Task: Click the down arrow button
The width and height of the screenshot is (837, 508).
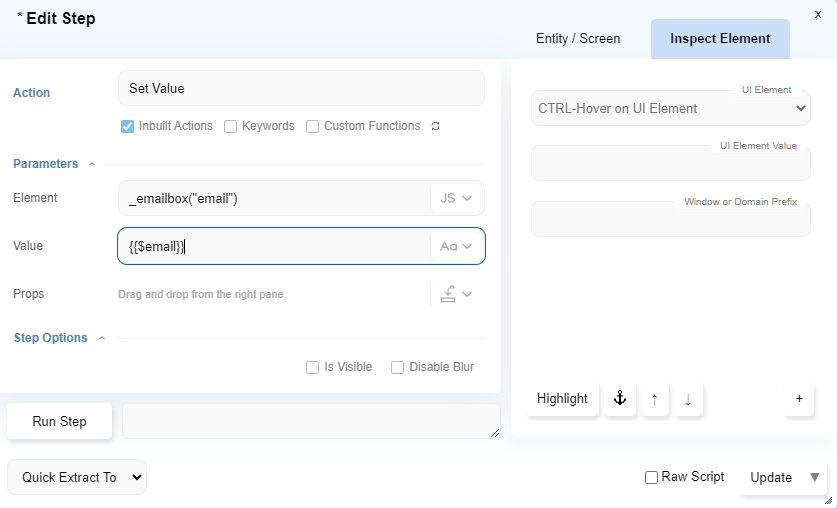Action: point(688,399)
